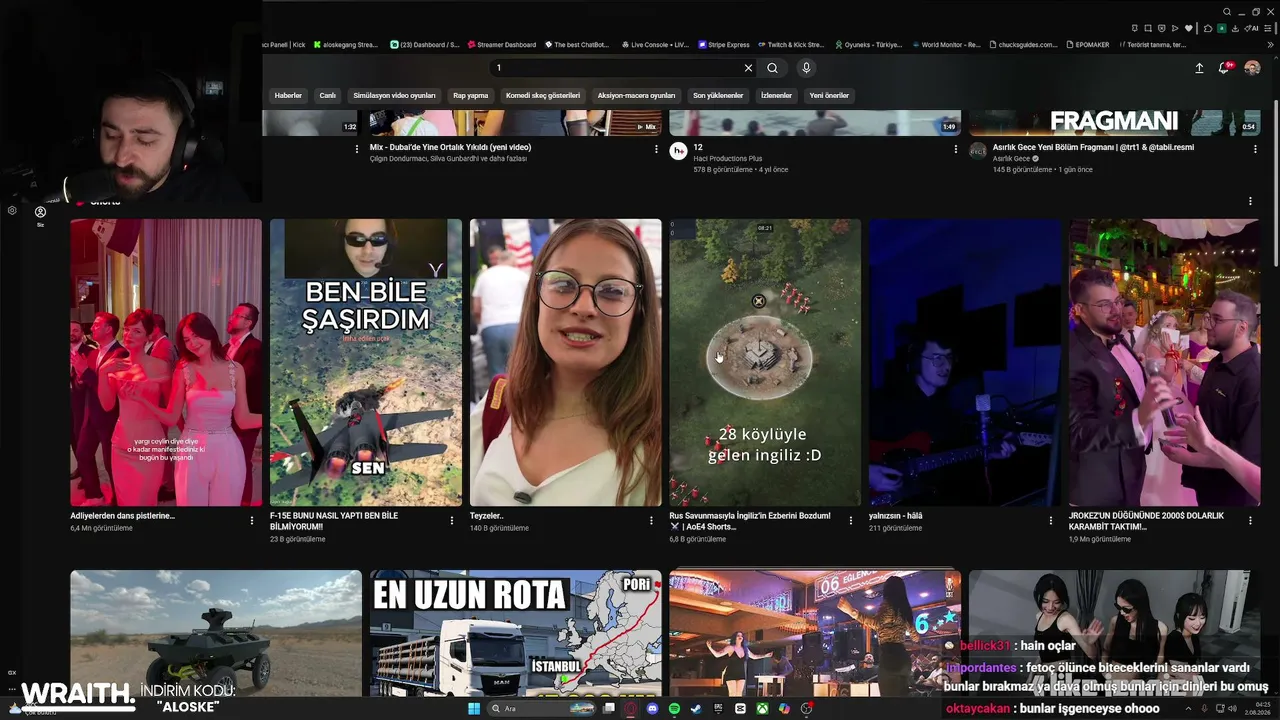Select the Haberler filter chip
This screenshot has width=1280, height=720.
pyautogui.click(x=288, y=96)
